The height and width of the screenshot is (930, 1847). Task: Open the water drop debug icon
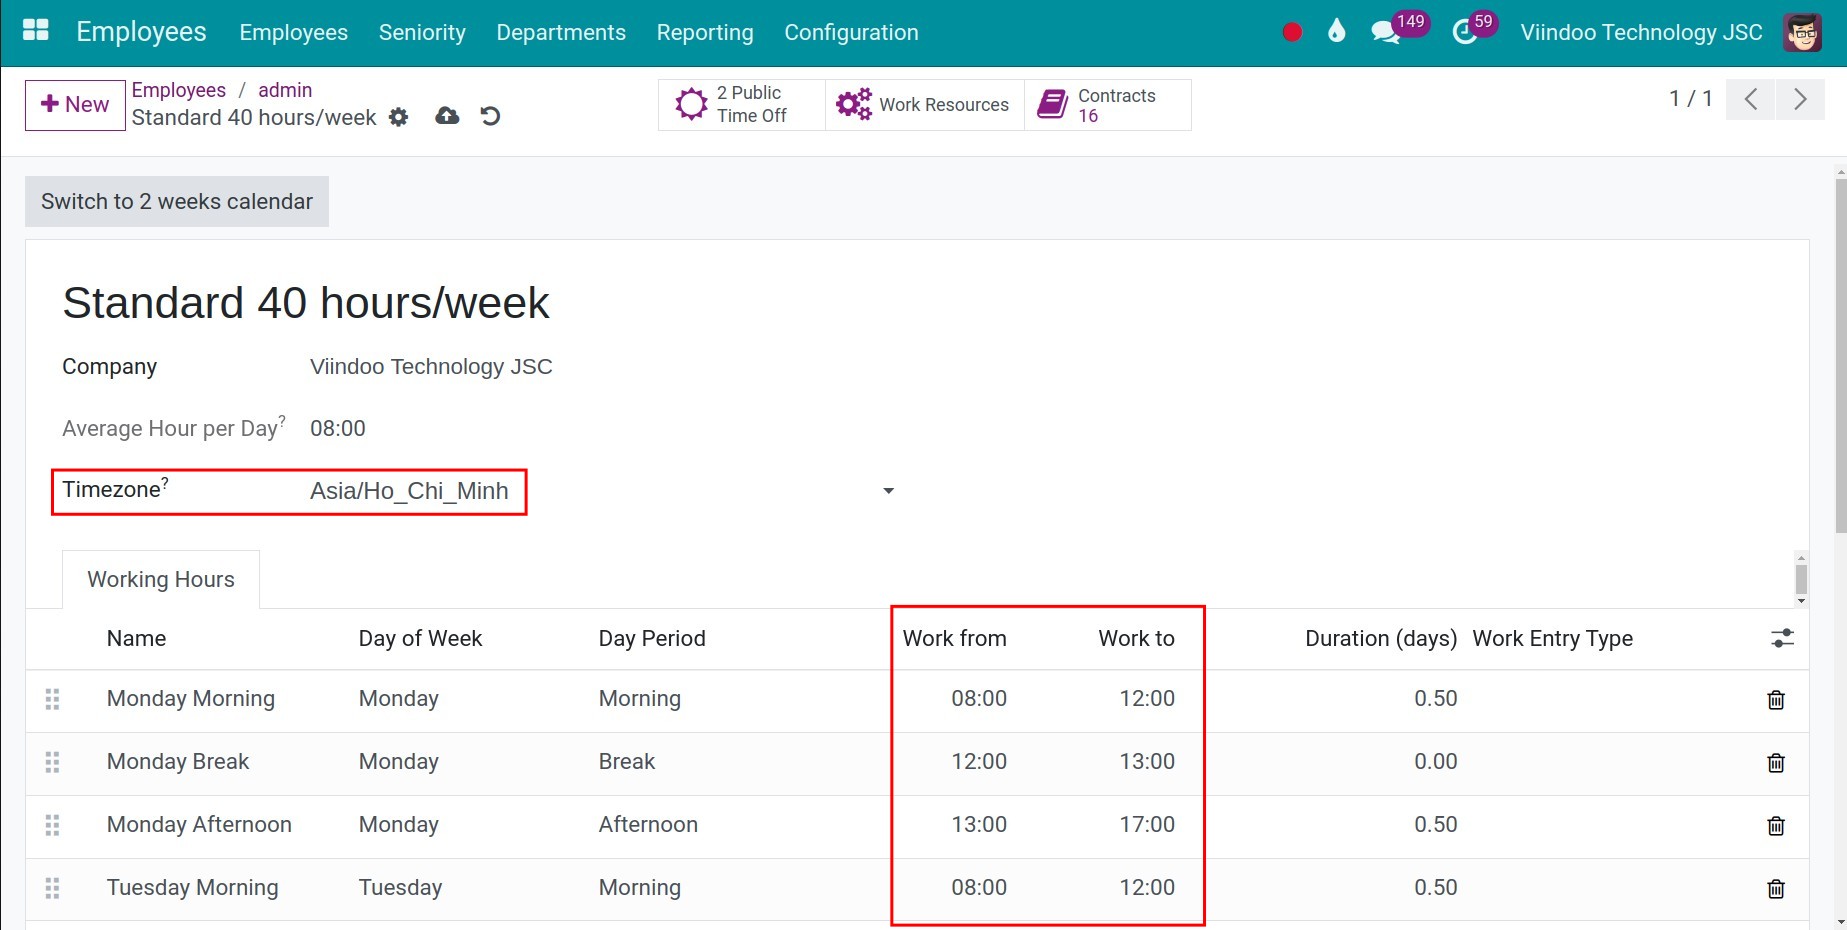pyautogui.click(x=1336, y=32)
